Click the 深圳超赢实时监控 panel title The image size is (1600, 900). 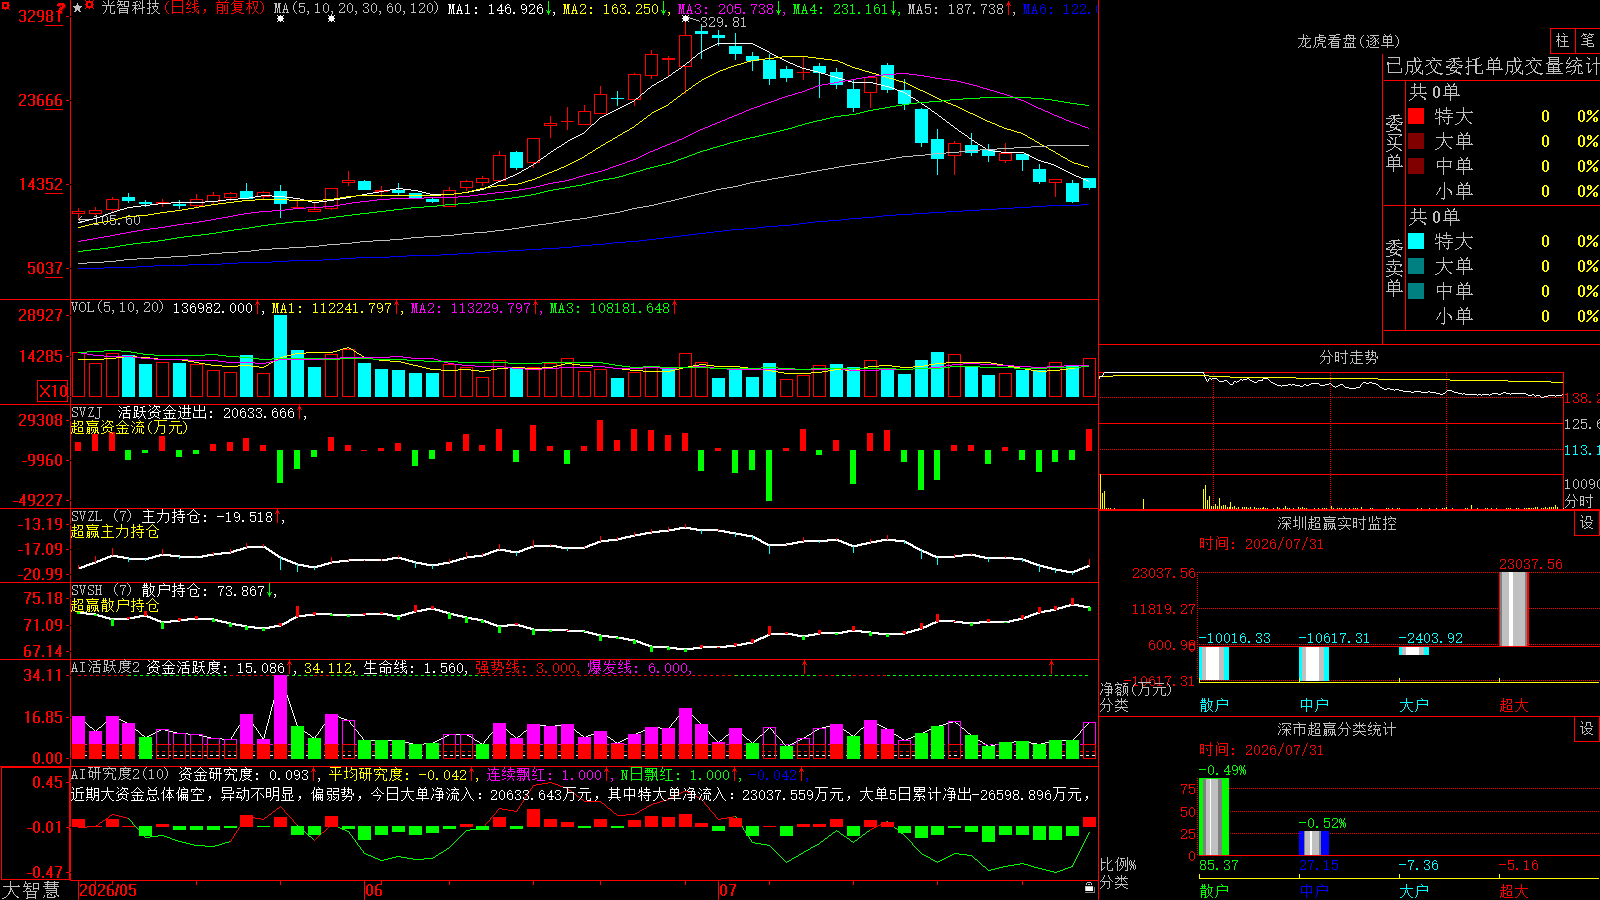1337,523
